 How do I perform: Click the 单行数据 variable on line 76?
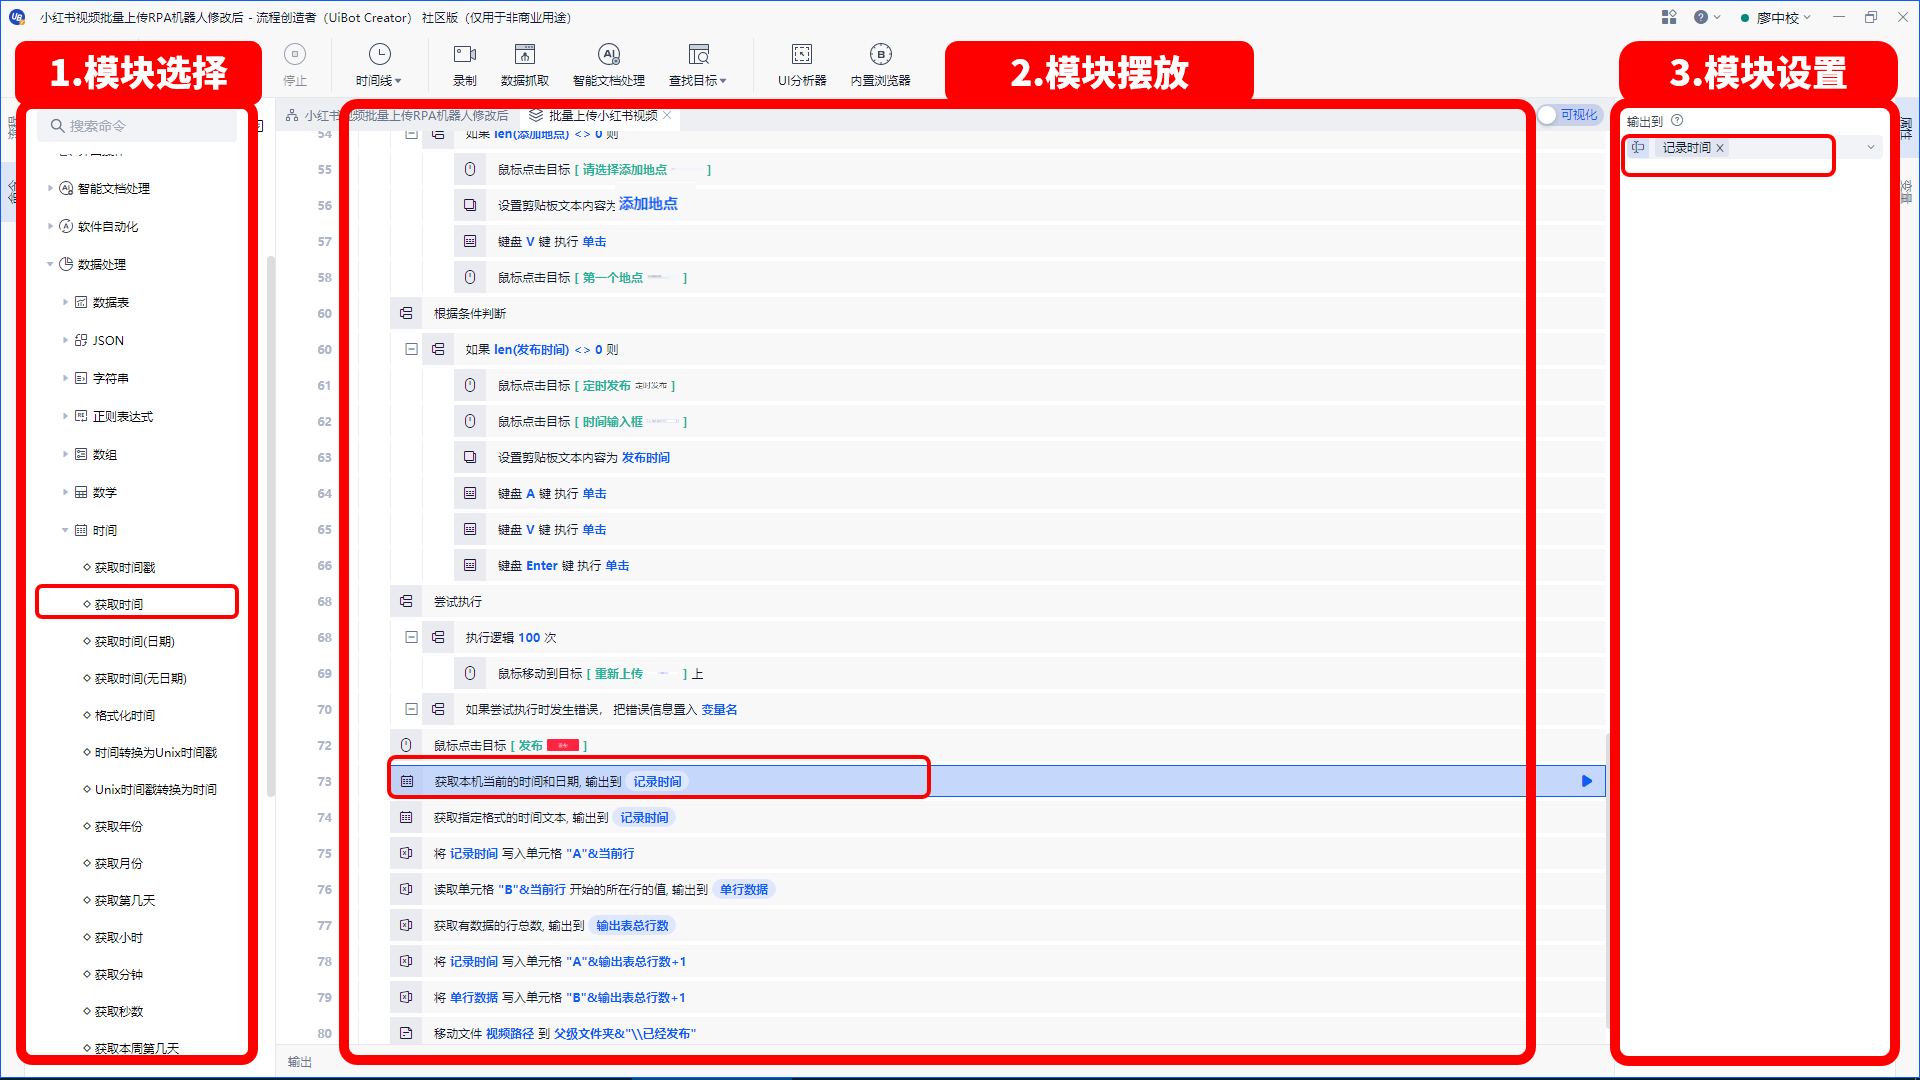(x=744, y=889)
